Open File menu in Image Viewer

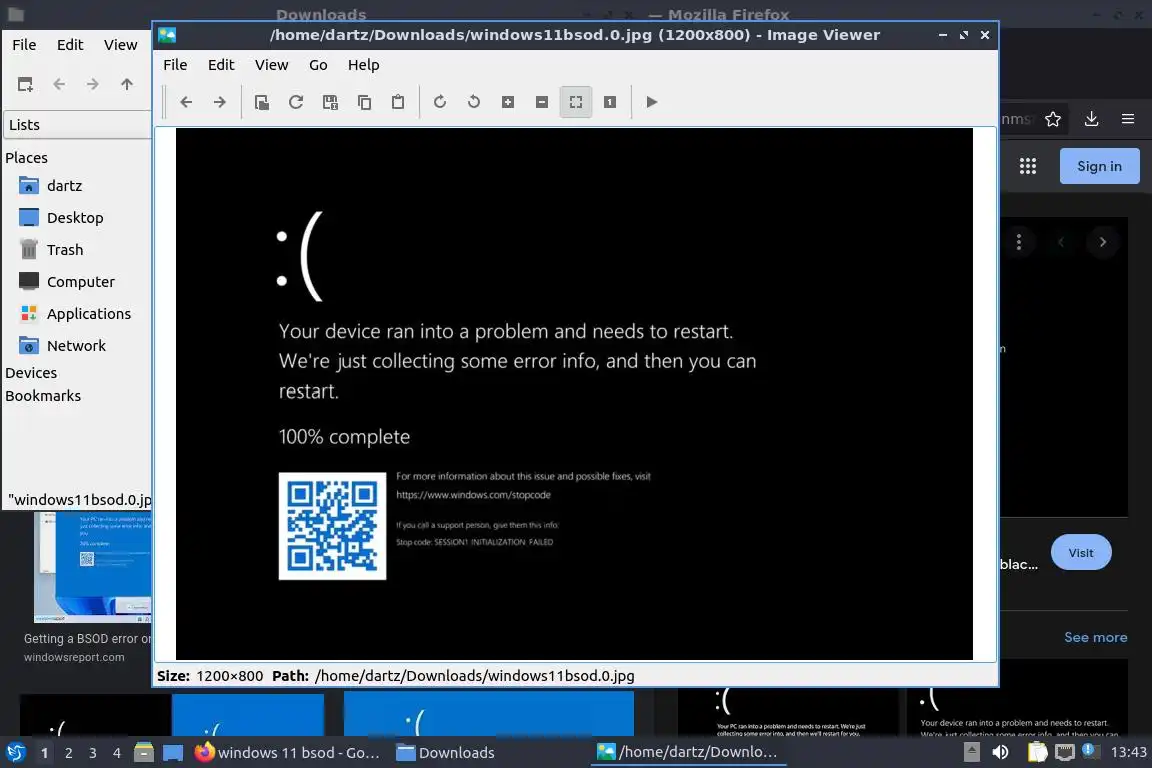tap(175, 65)
